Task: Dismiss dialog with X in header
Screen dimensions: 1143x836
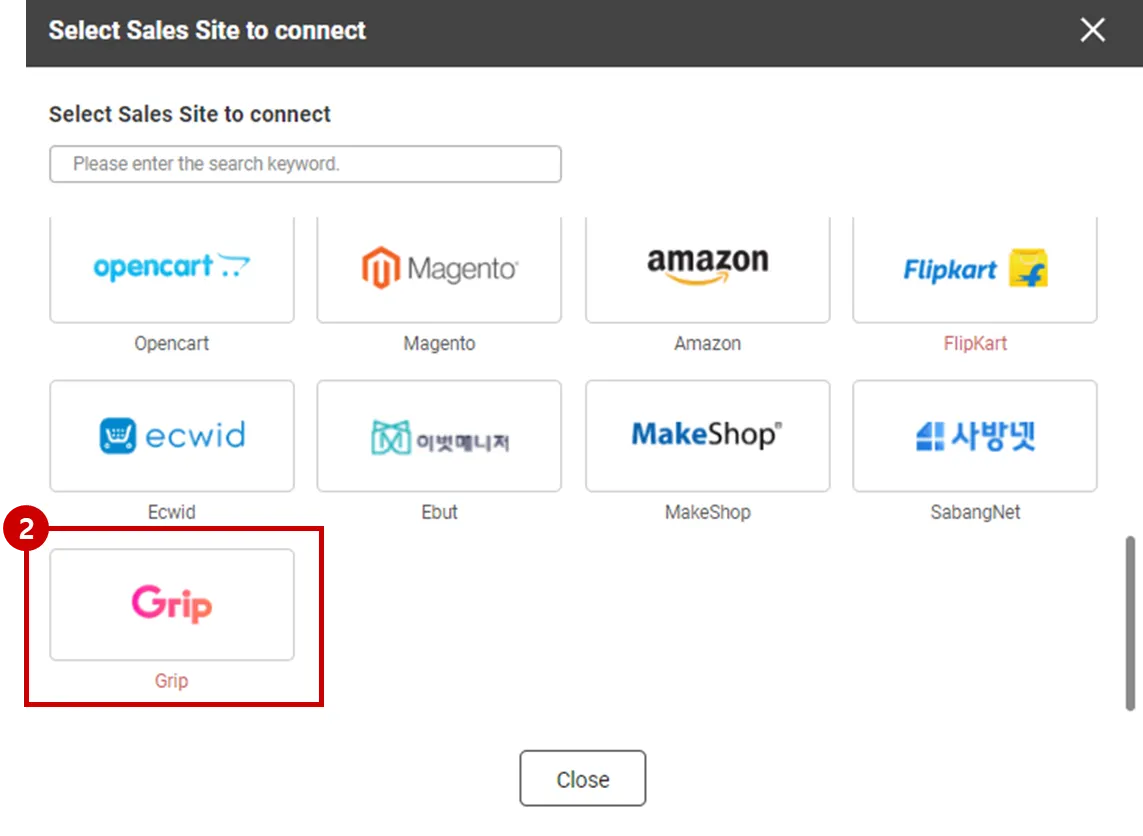Action: pos(1092,30)
